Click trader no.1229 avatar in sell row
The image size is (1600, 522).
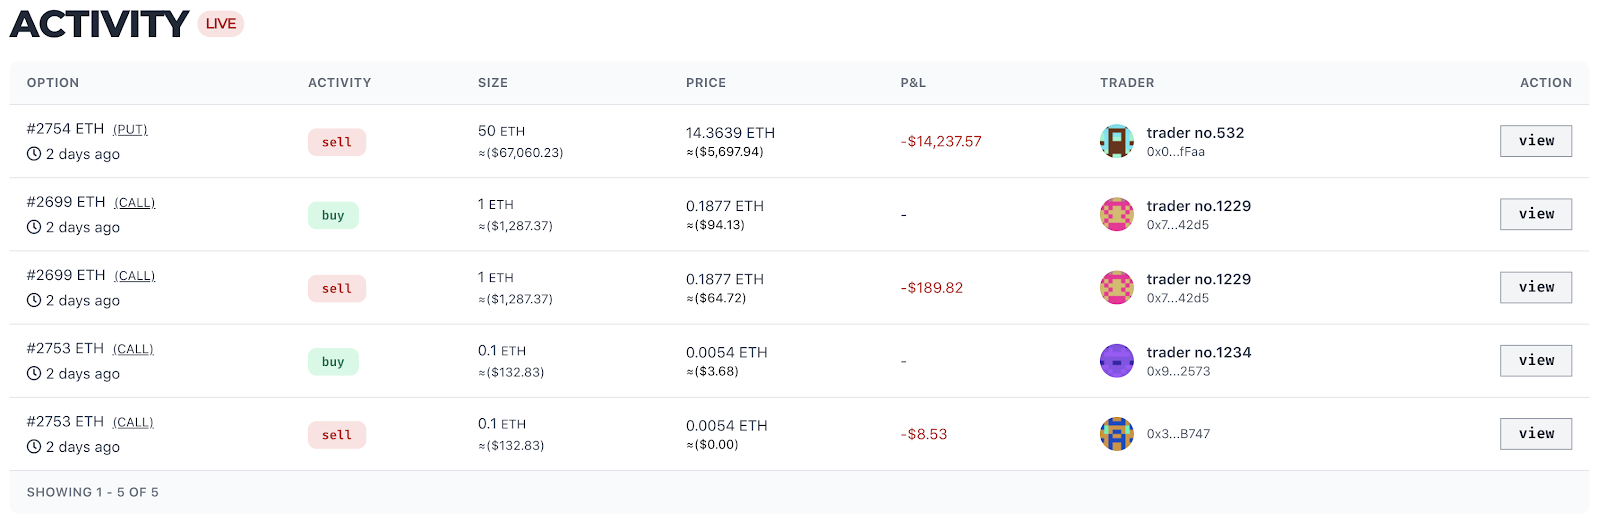1116,288
